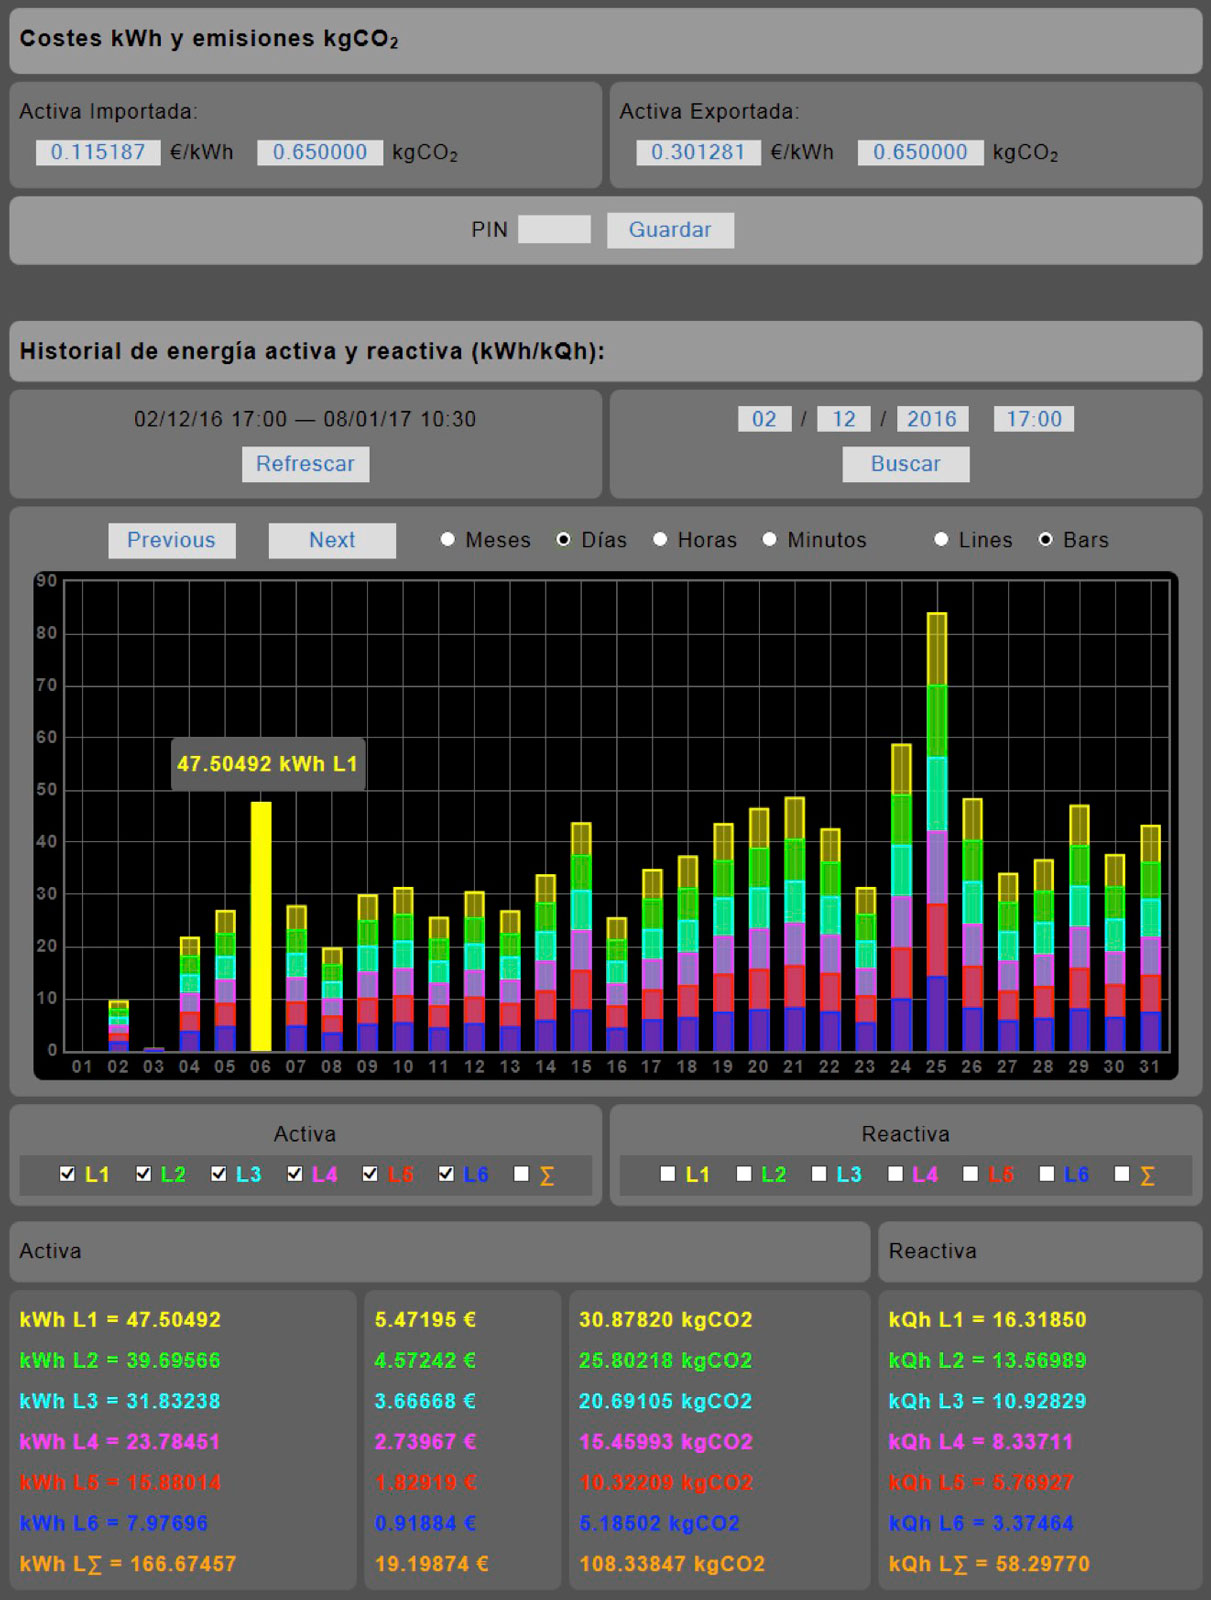Click '108.33847 kgCO2' total emissions

672,1564
